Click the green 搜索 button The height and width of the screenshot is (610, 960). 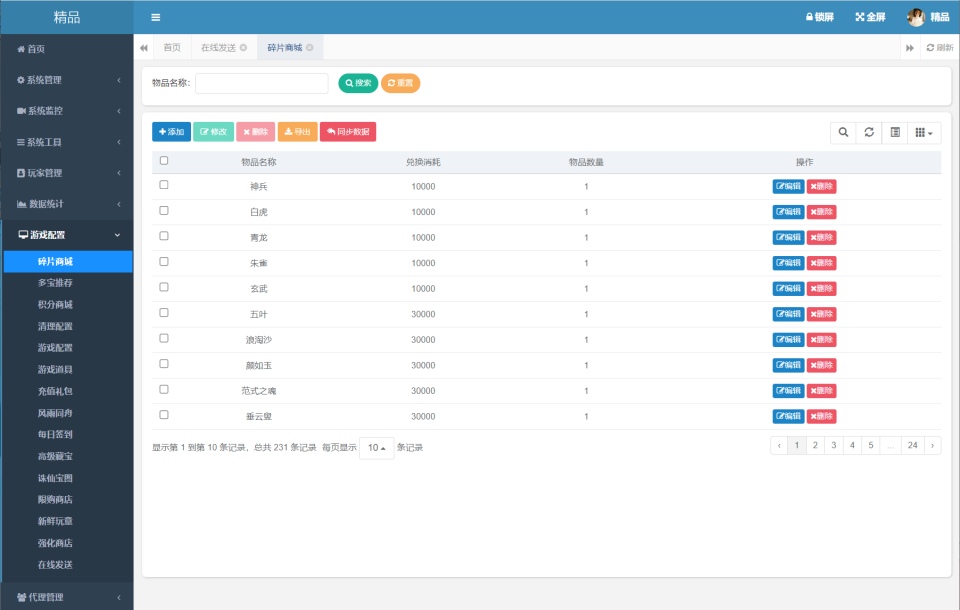358,83
